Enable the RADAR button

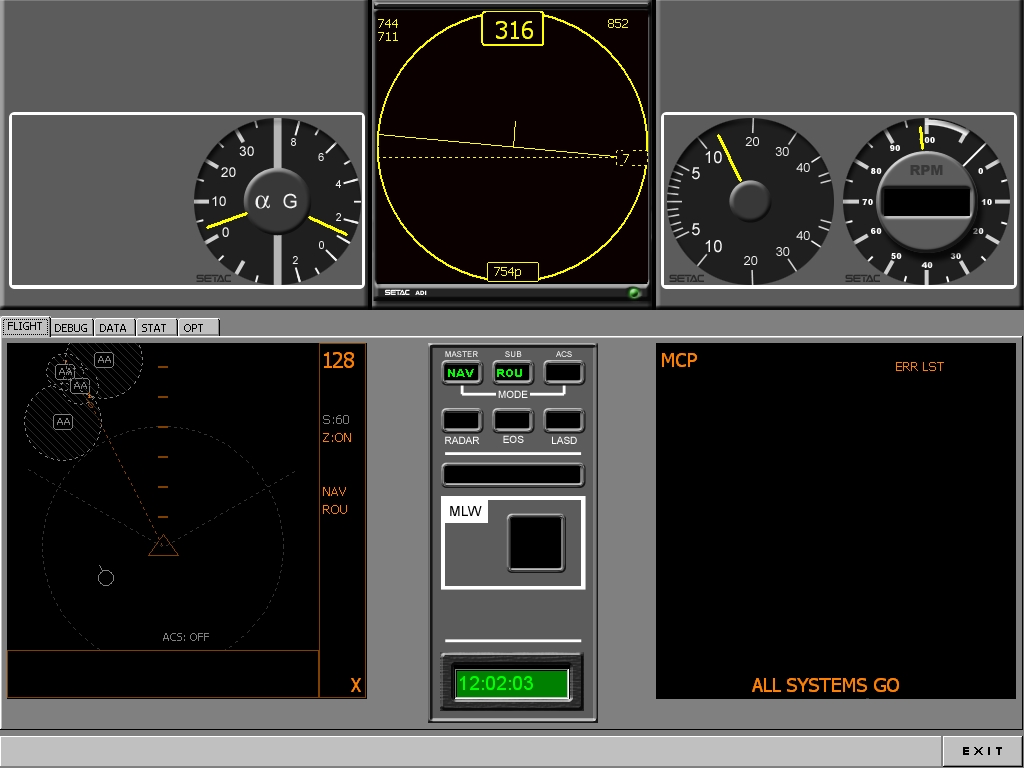462,421
